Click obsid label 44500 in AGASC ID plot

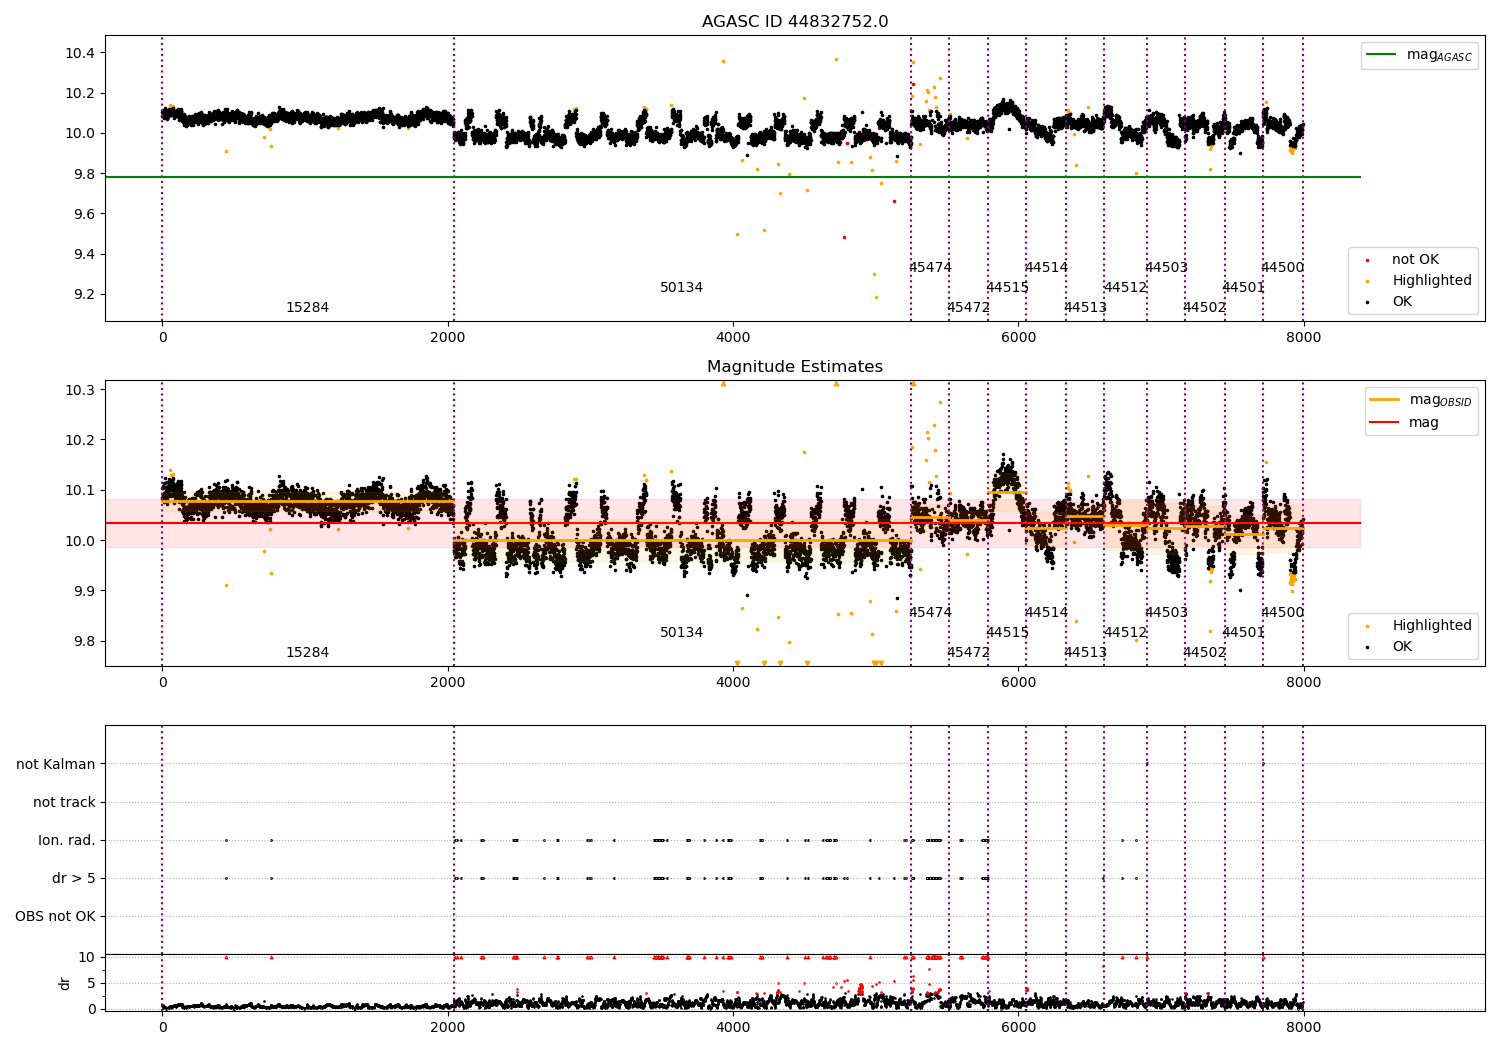click(1282, 268)
